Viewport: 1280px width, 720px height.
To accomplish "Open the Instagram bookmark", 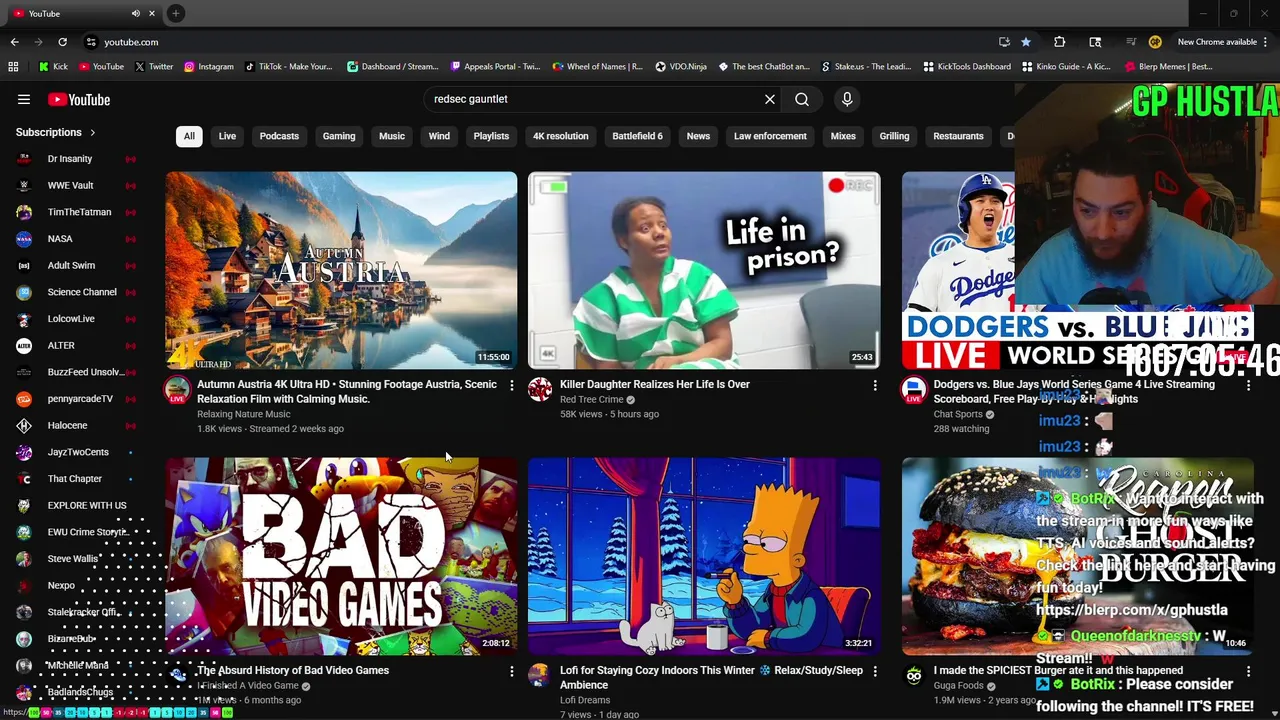I will (208, 67).
